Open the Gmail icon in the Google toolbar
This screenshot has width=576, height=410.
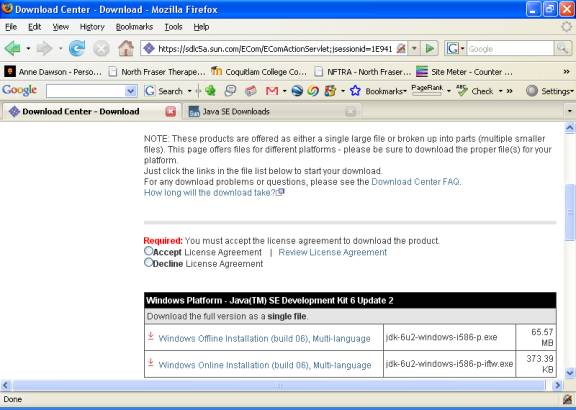[271, 91]
